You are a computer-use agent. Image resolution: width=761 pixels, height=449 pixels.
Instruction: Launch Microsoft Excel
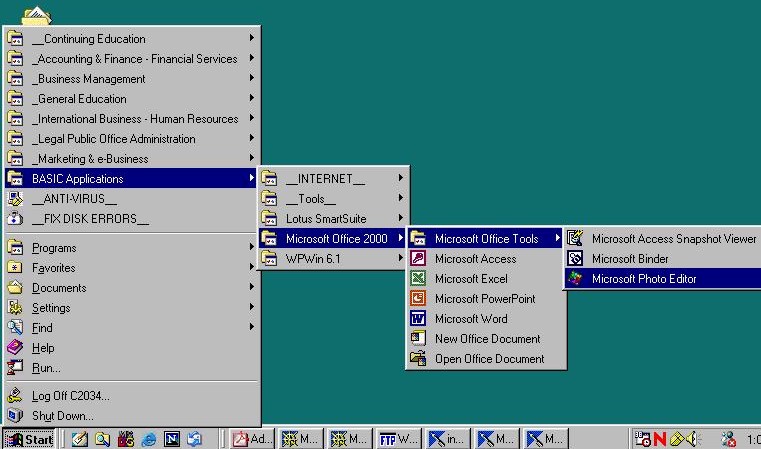coord(485,279)
